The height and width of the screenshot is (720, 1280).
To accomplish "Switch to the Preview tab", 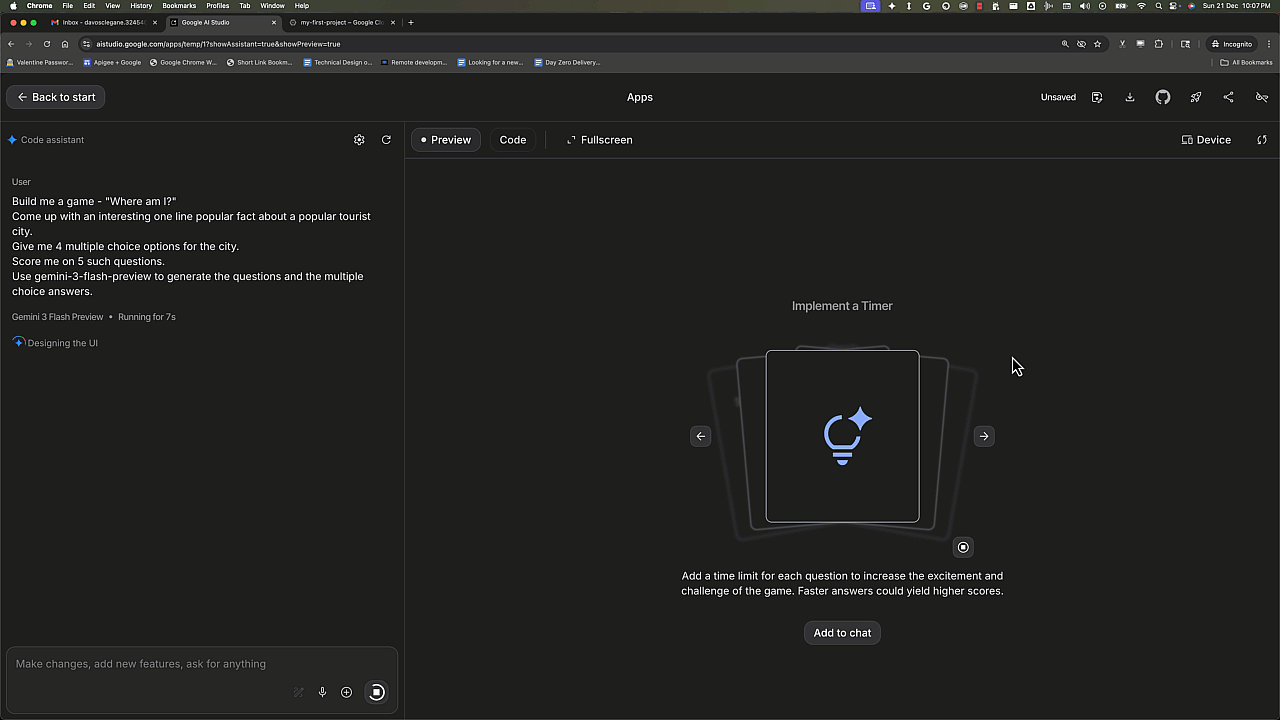I will pyautogui.click(x=446, y=140).
